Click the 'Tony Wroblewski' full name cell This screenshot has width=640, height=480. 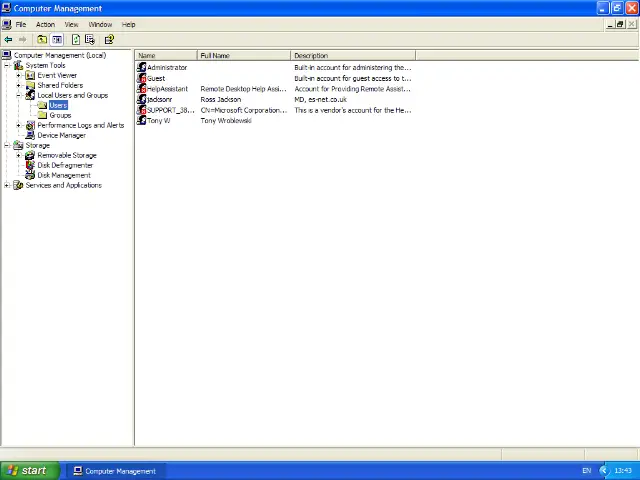[x=226, y=120]
